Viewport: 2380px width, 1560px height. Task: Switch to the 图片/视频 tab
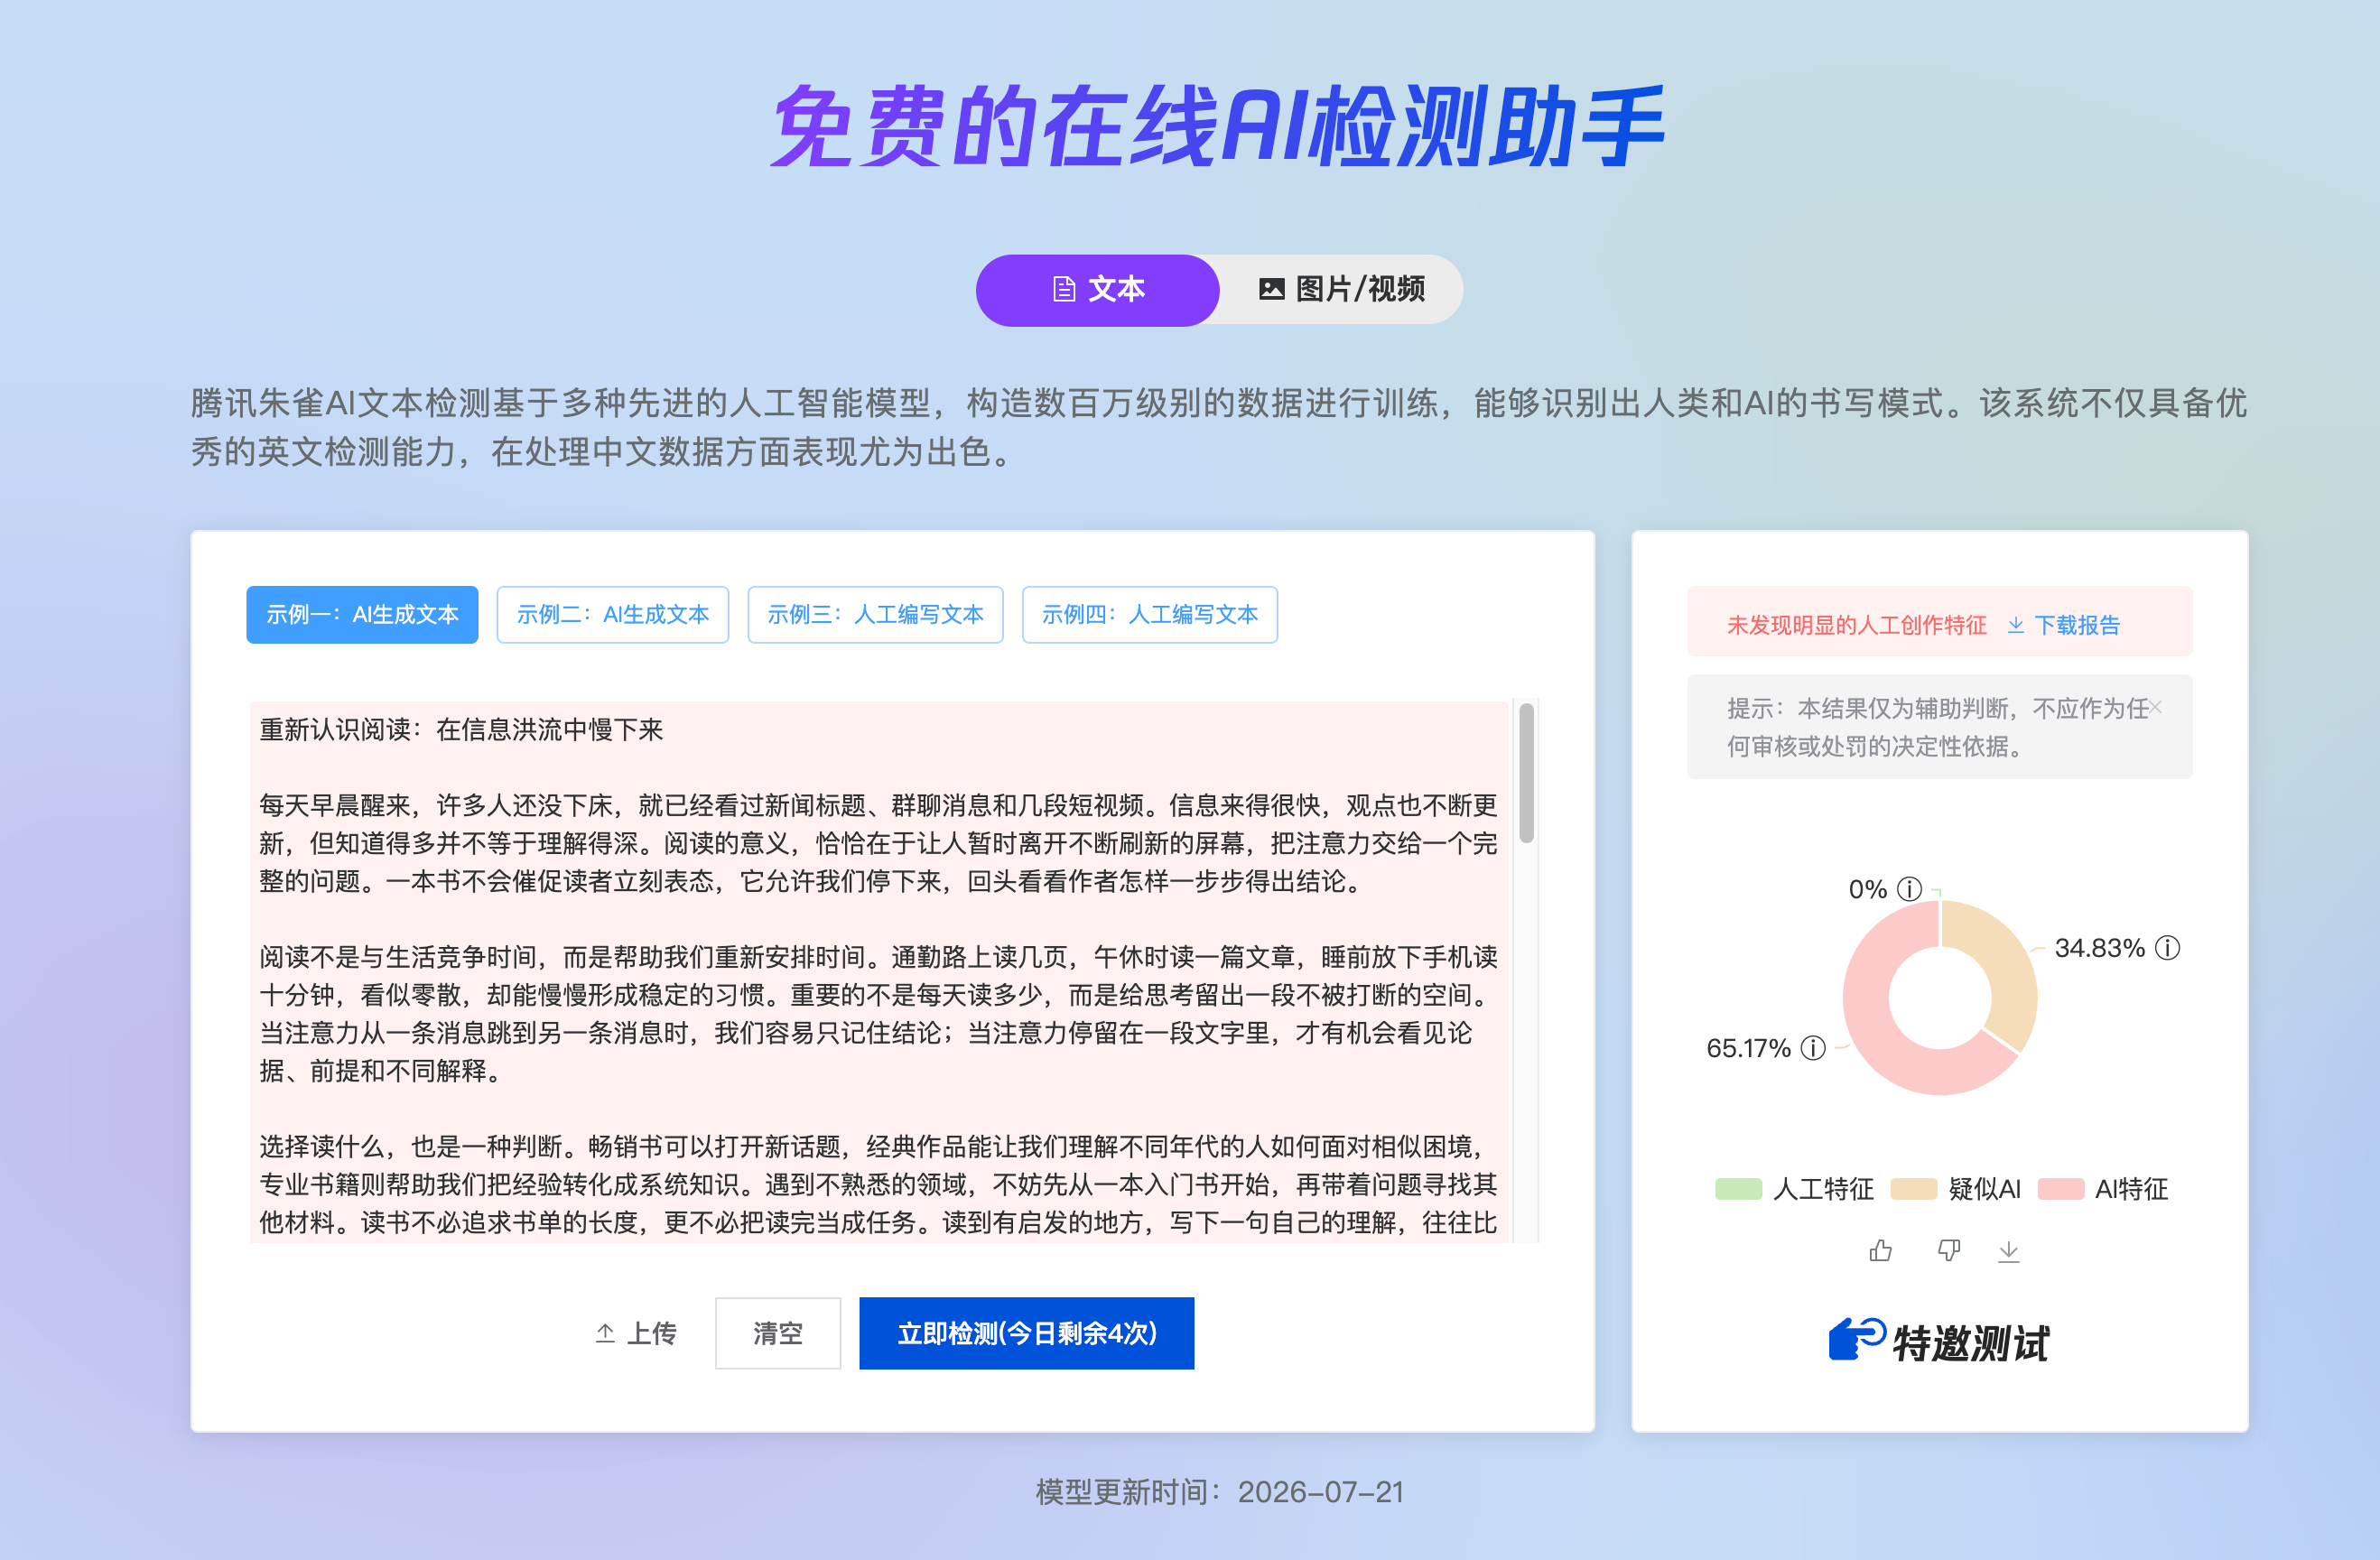(1341, 290)
